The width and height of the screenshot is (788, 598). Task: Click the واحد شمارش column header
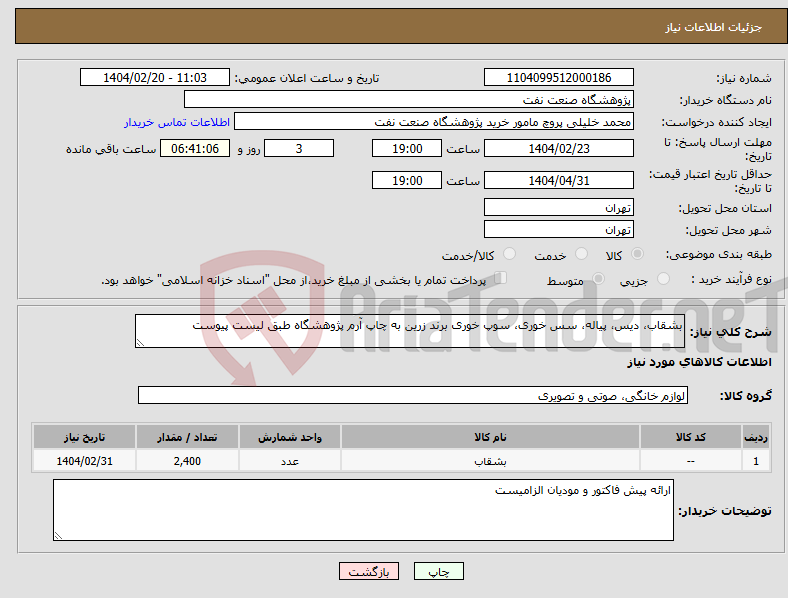pos(290,437)
